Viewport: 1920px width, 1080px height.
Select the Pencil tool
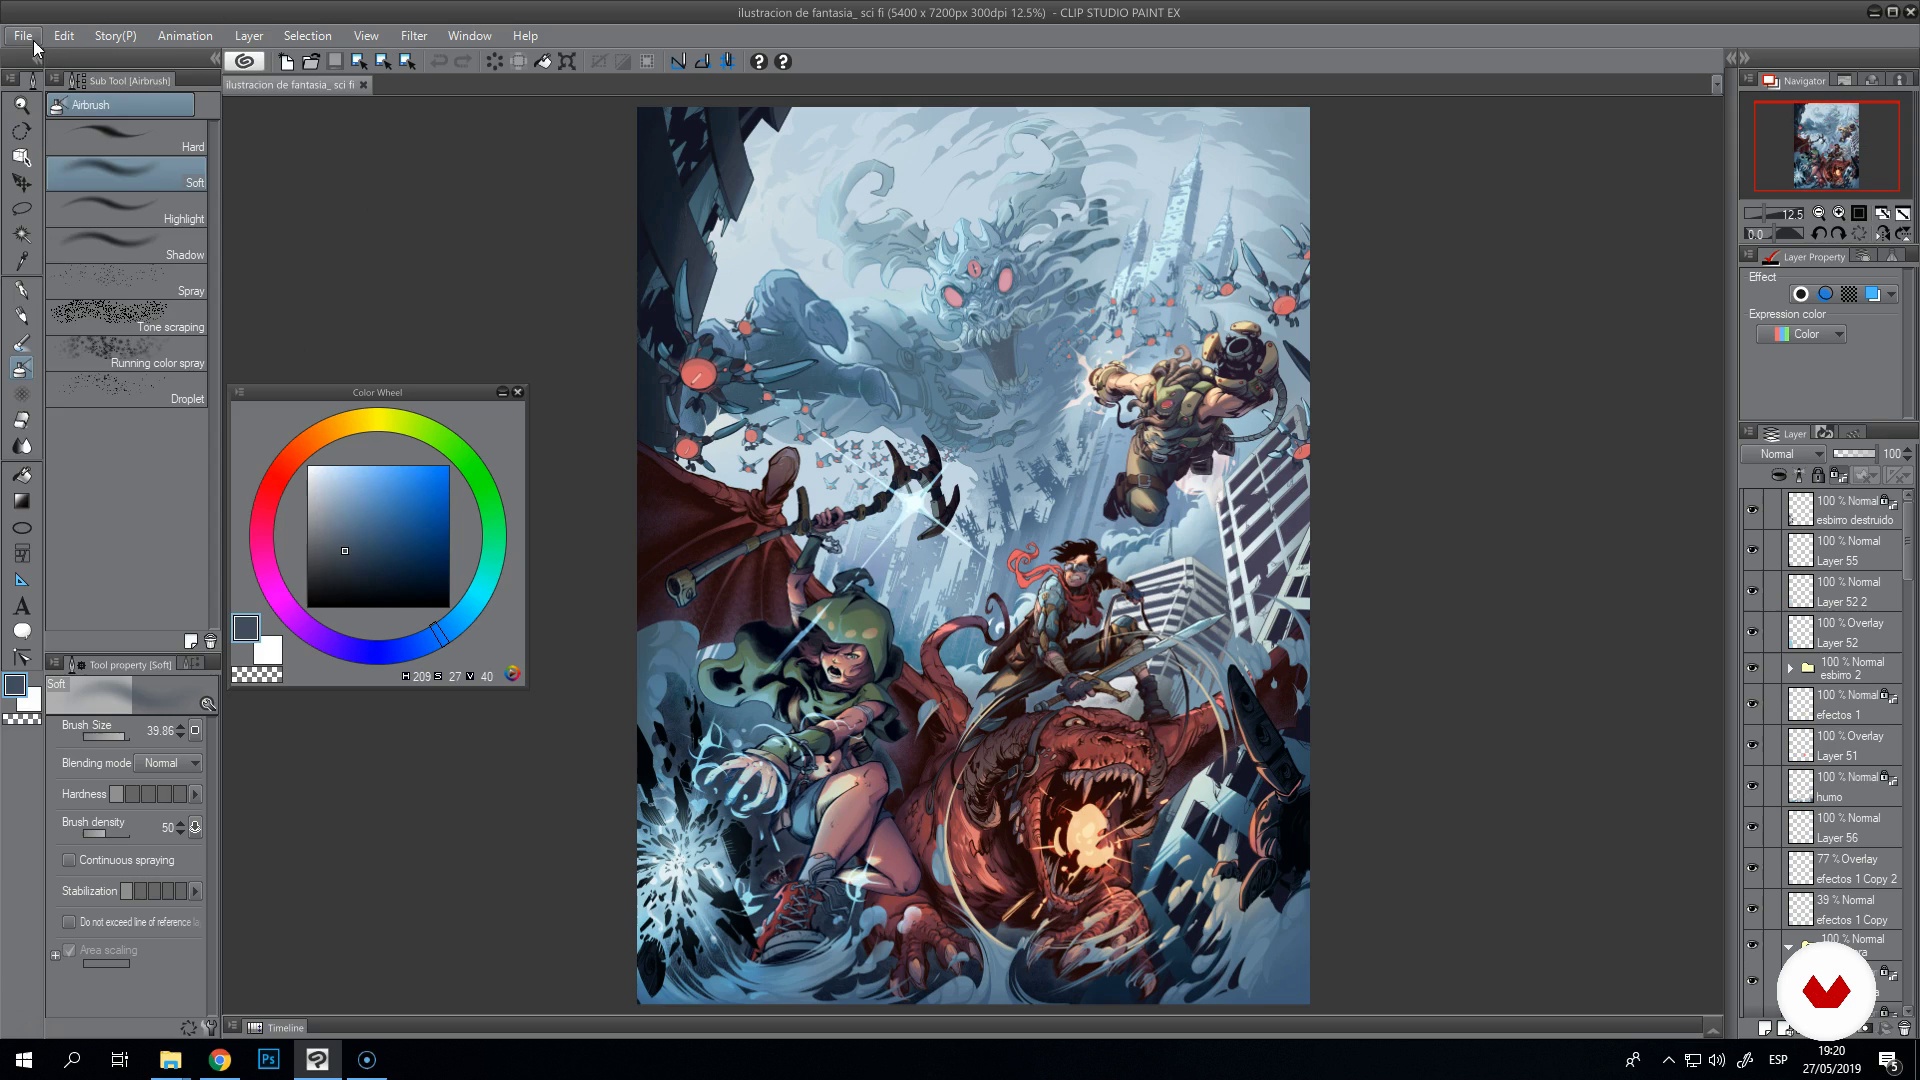pyautogui.click(x=21, y=316)
